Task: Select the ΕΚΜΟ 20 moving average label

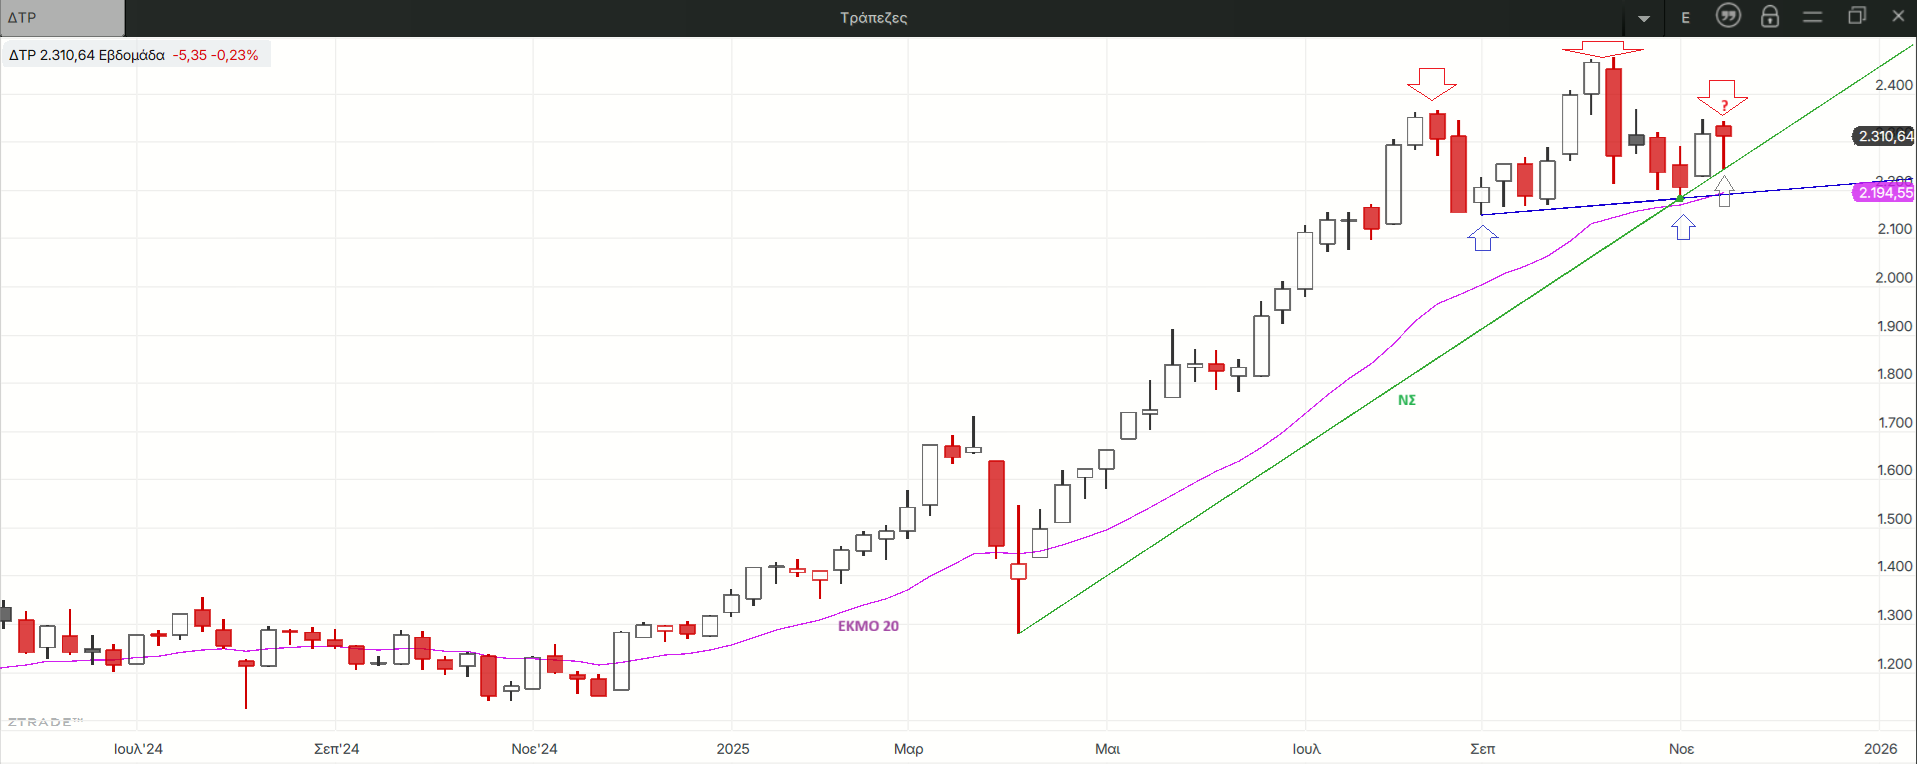Action: point(868,626)
